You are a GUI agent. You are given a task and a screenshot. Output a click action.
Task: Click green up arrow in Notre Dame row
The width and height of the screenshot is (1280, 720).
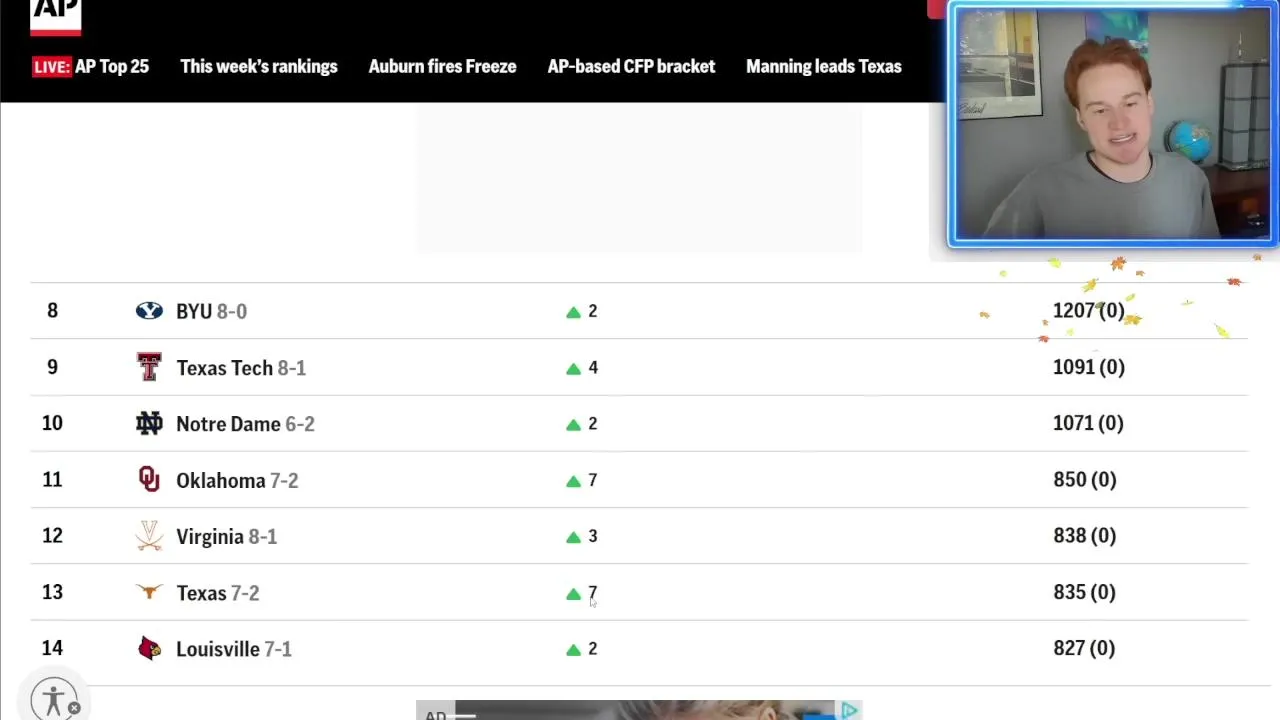(x=573, y=424)
